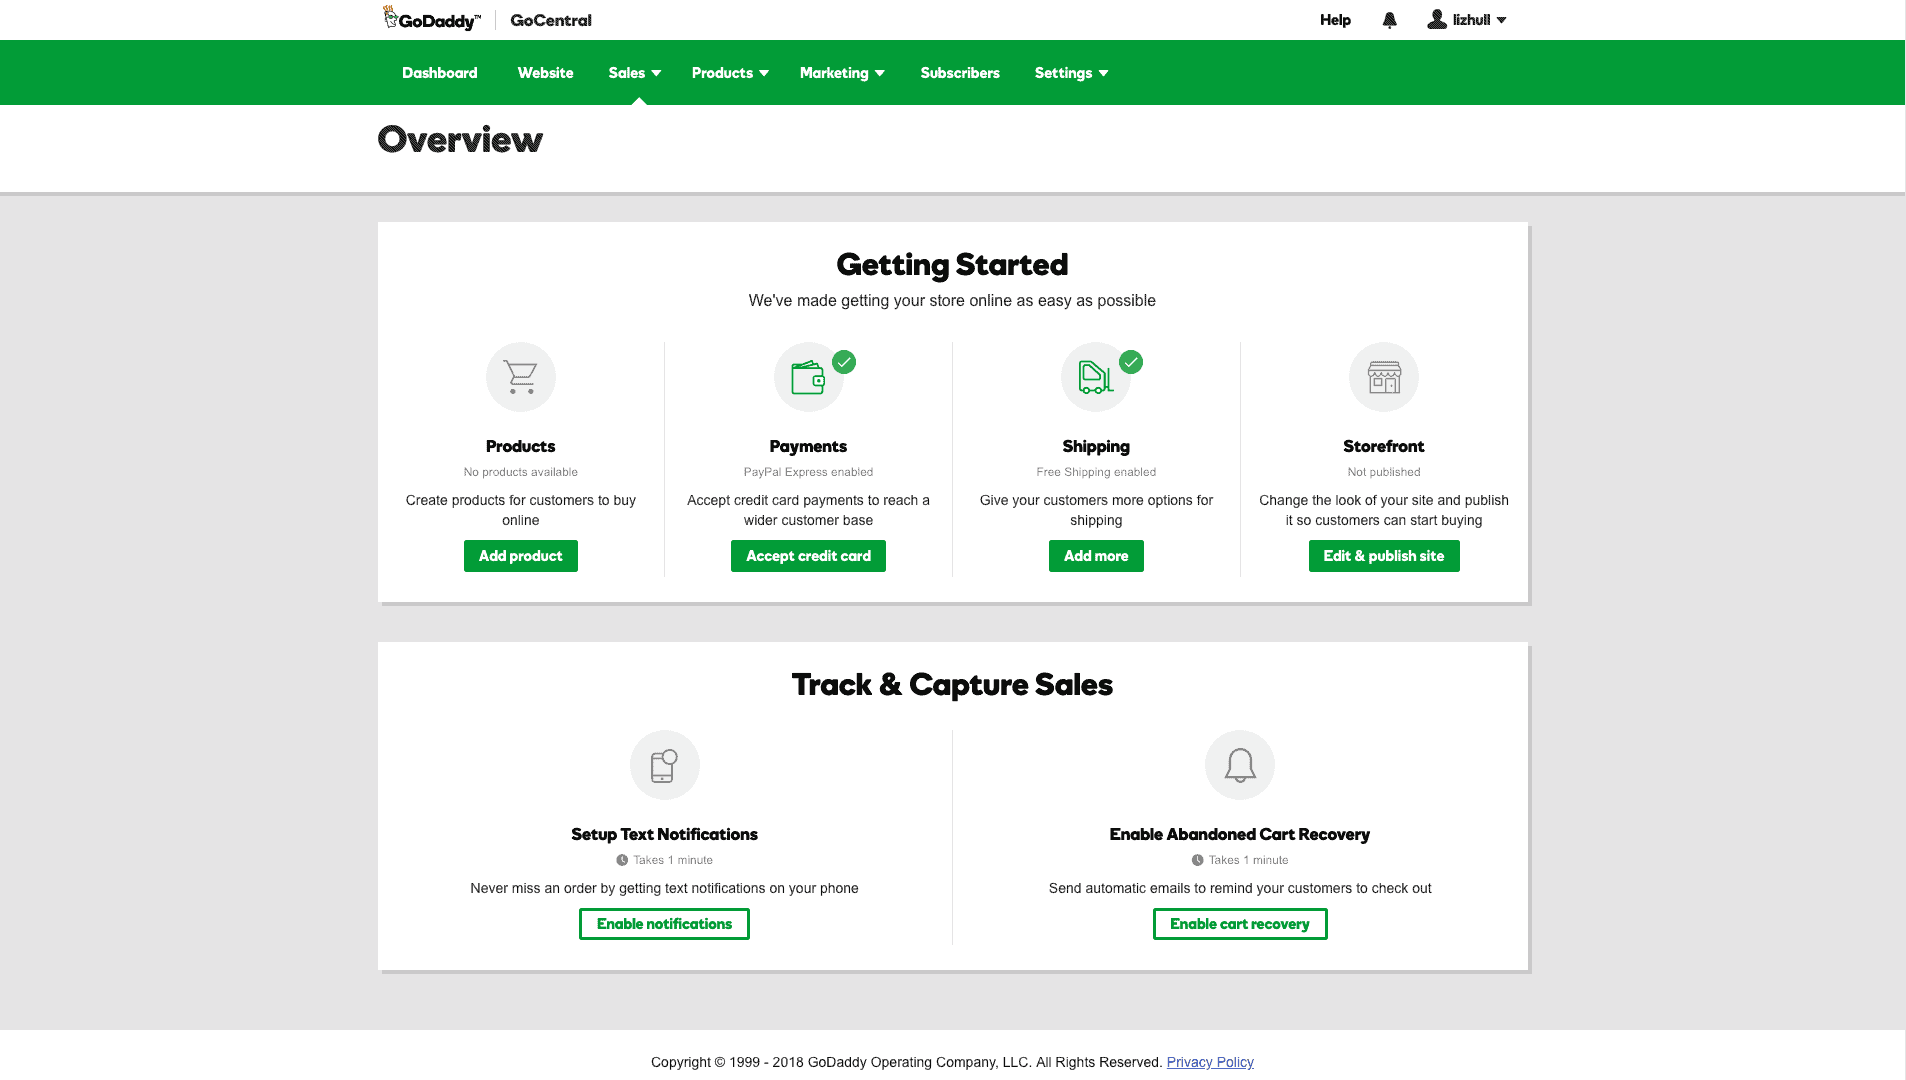This screenshot has width=1906, height=1080.
Task: Click the Track & Capture Sales heading
Action: (x=952, y=685)
